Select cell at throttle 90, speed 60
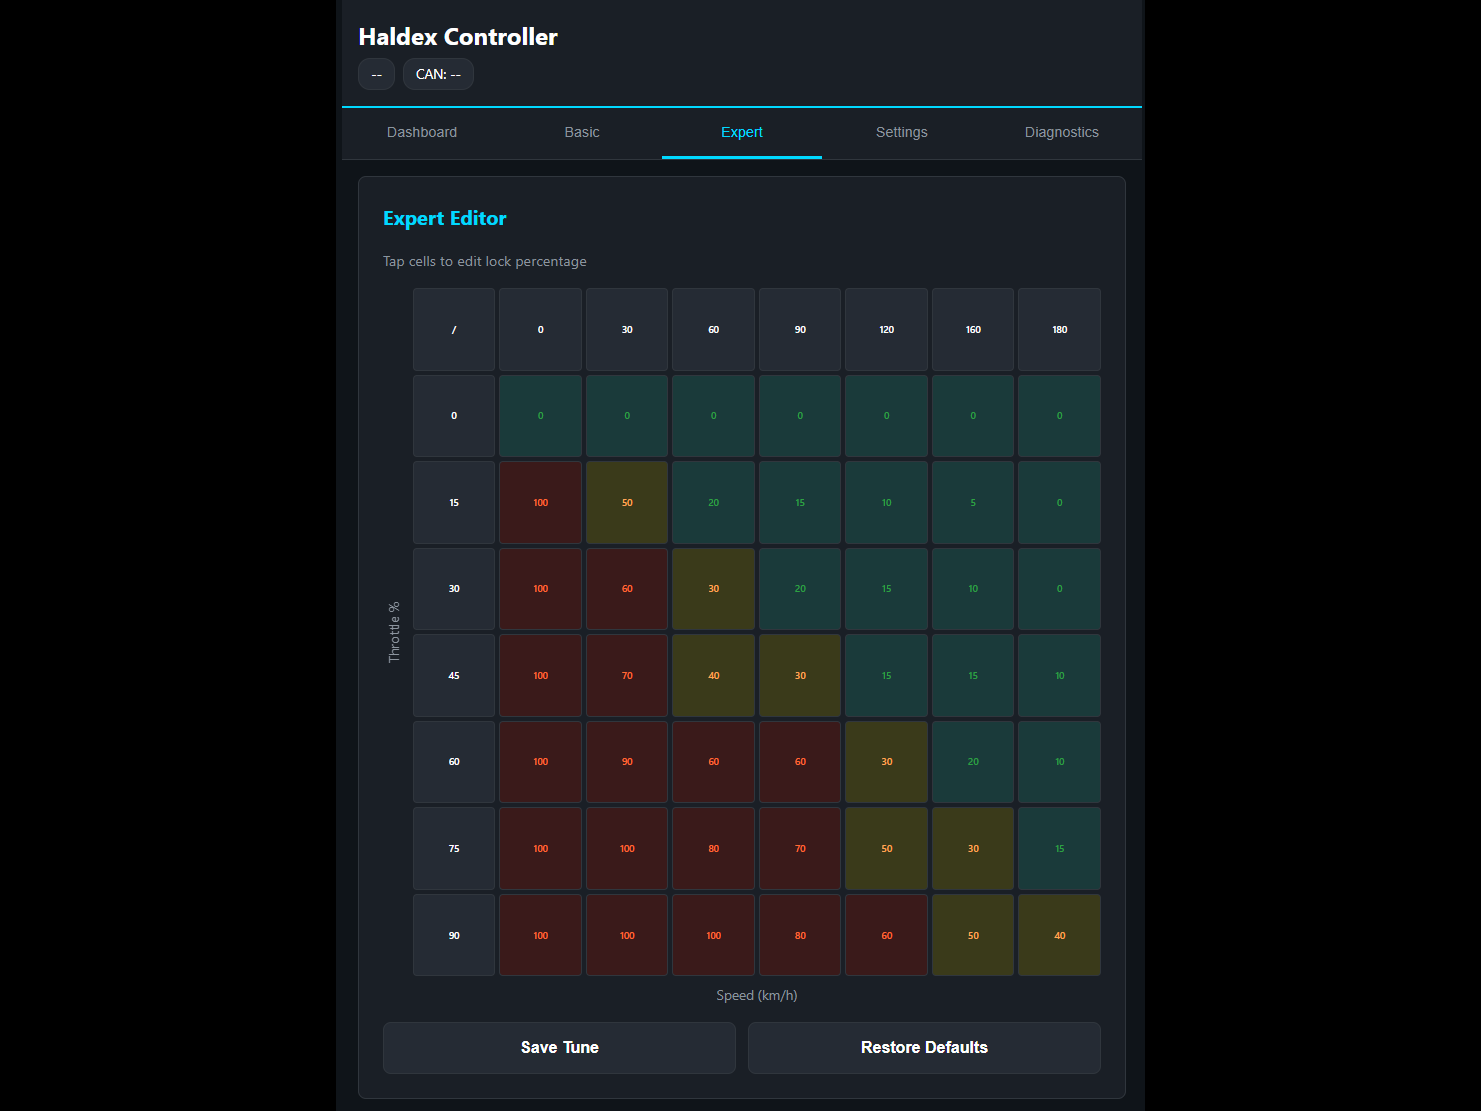This screenshot has height=1111, width=1481. (x=713, y=935)
